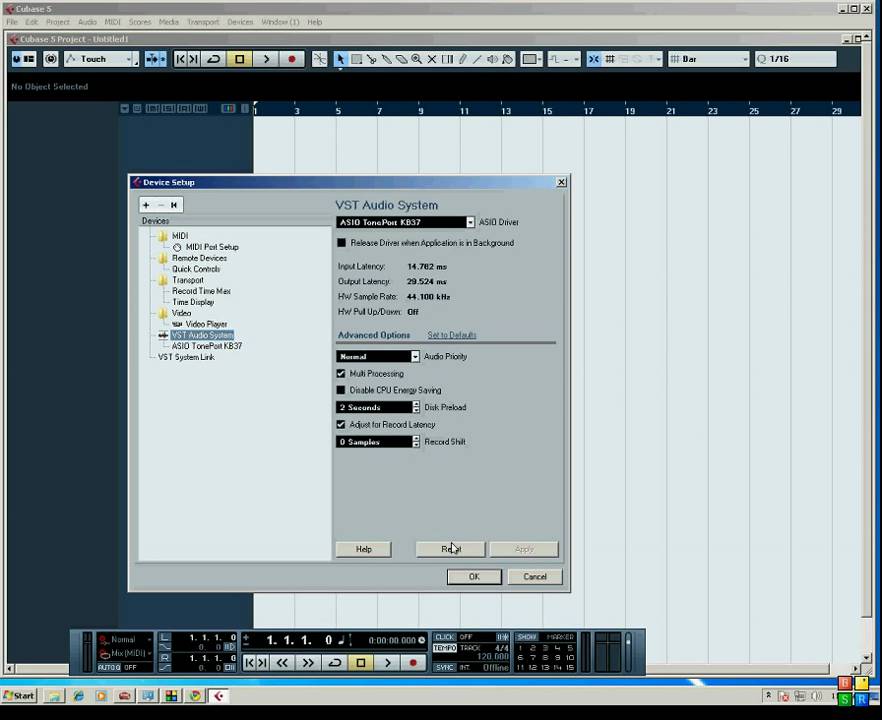Click the Fast Forward button in transport panel
The image size is (882, 720).
(308, 663)
